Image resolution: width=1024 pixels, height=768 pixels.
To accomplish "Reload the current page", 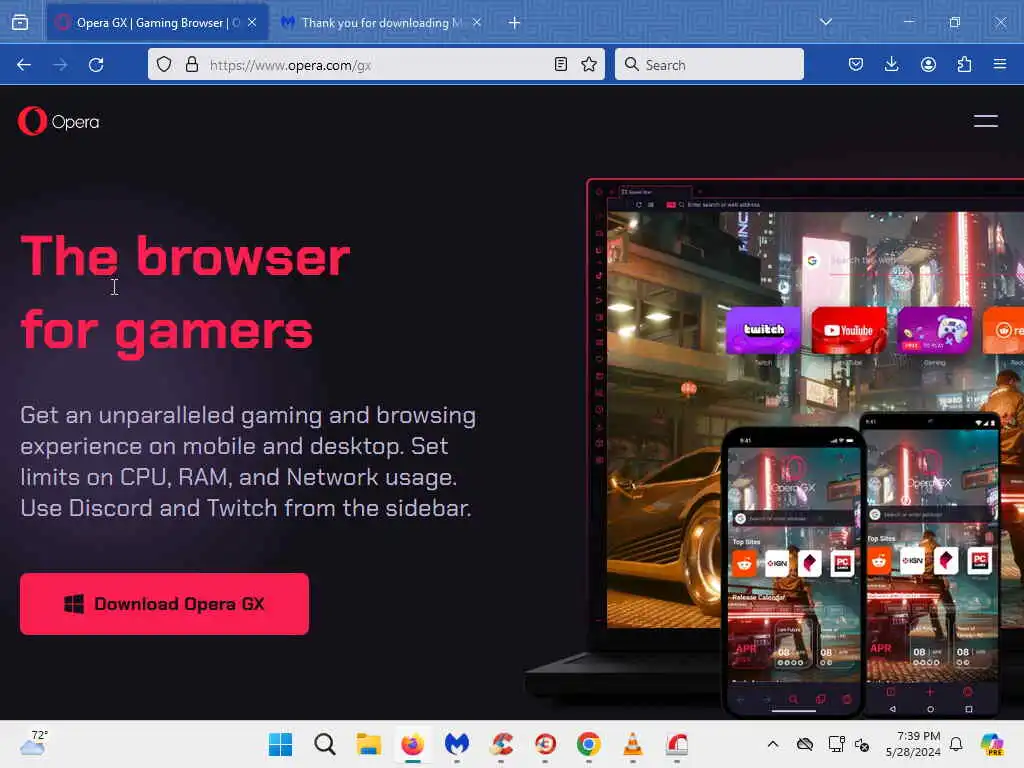I will click(96, 65).
